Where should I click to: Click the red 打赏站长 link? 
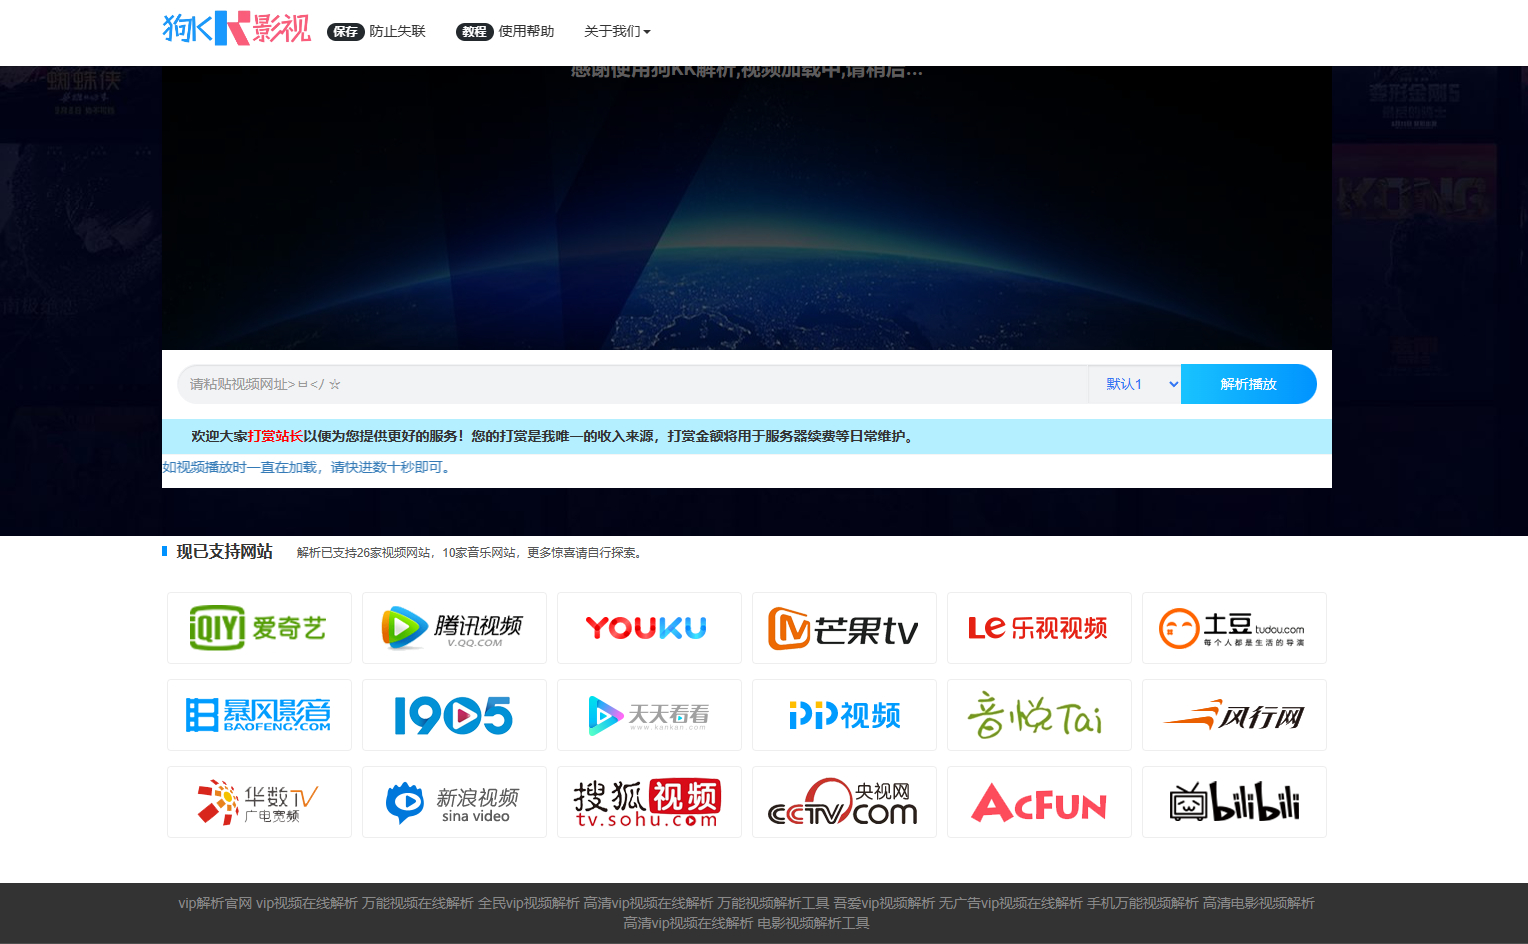[x=275, y=436]
